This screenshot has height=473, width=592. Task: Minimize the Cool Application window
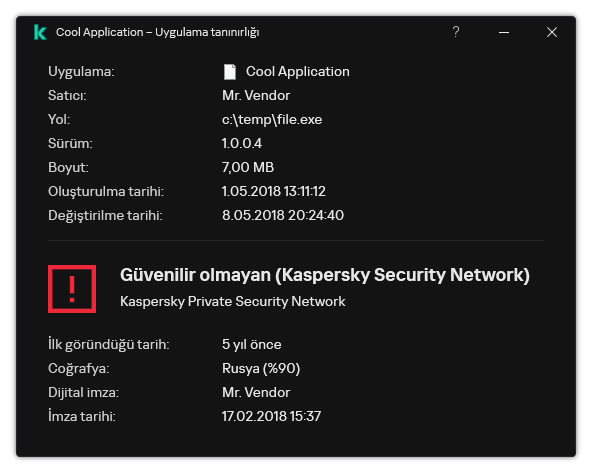coord(504,32)
